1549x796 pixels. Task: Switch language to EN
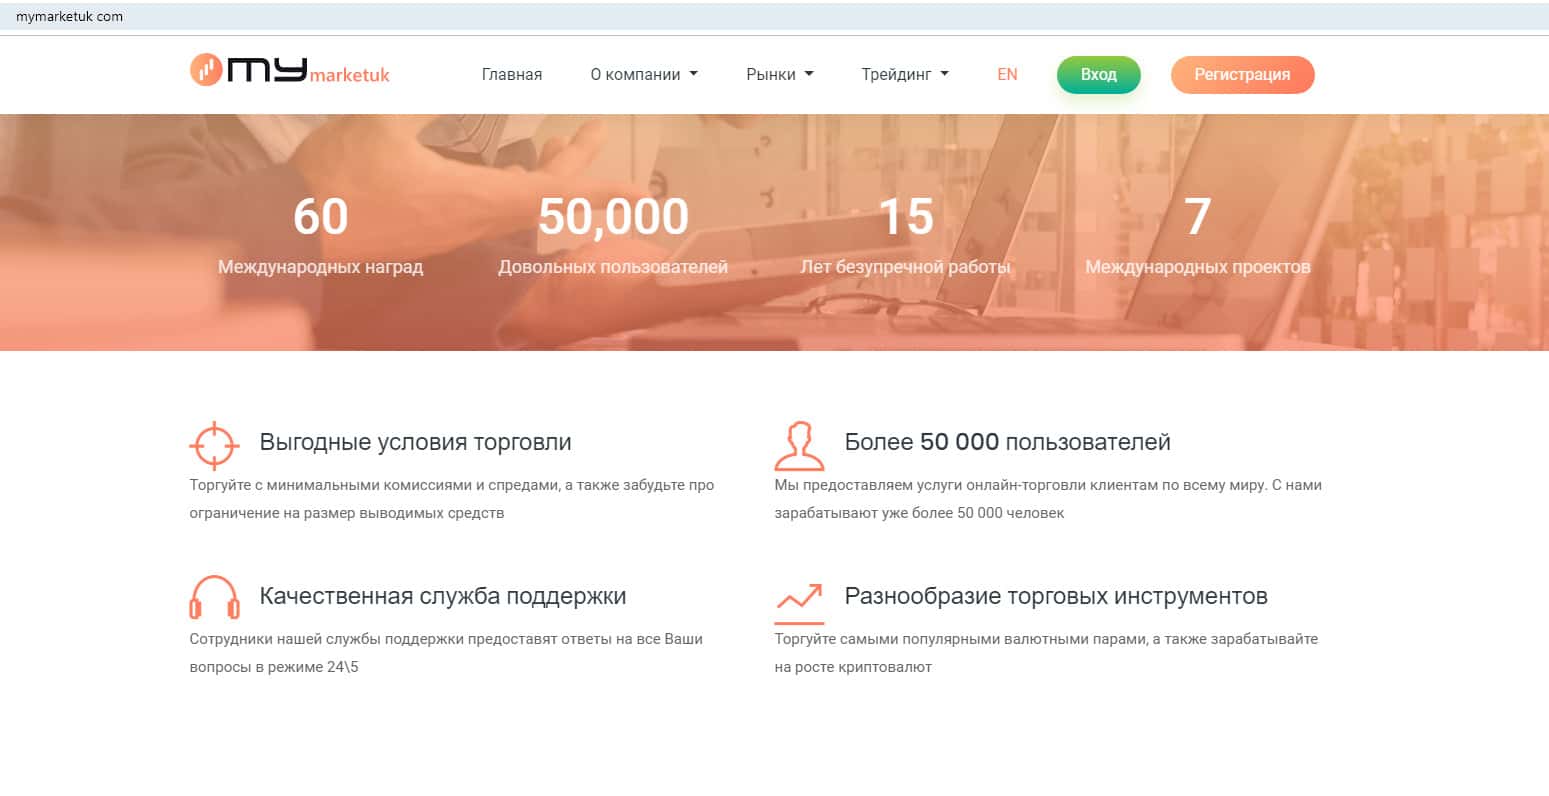click(x=1007, y=74)
